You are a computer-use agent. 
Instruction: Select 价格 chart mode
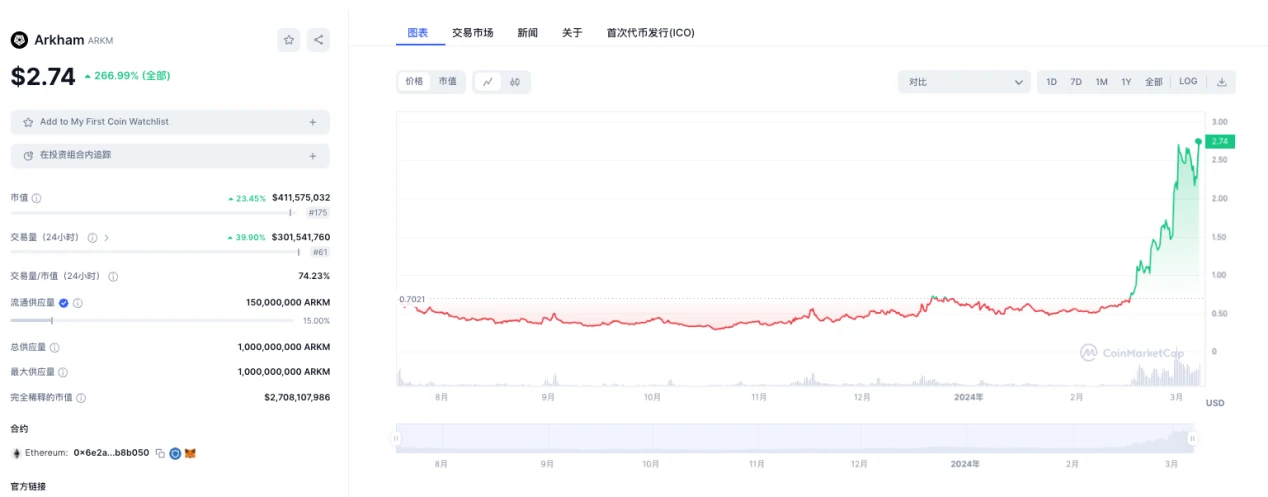coord(414,82)
